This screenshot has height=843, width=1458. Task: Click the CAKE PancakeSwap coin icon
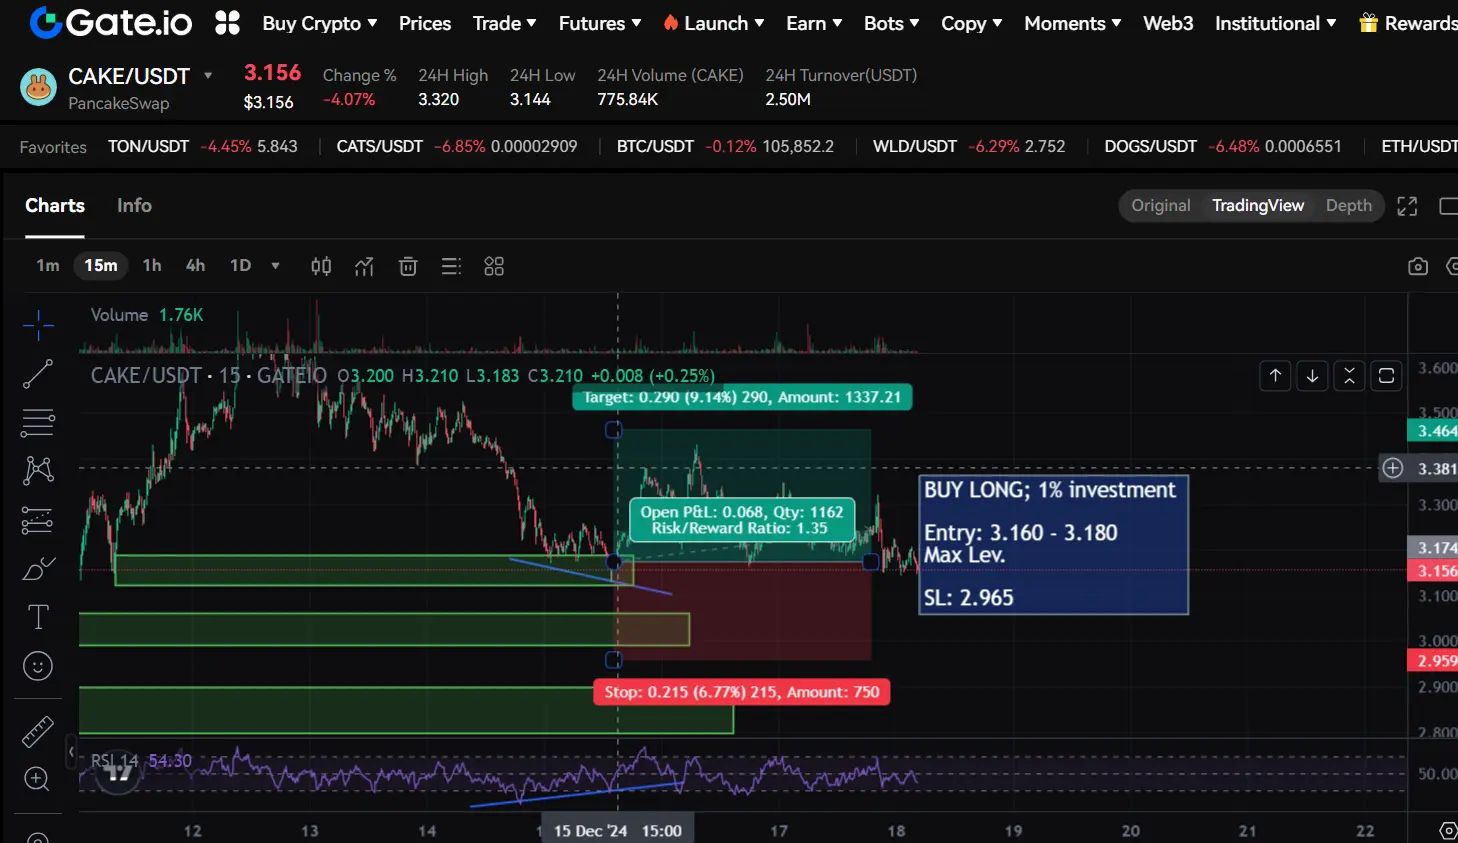38,88
